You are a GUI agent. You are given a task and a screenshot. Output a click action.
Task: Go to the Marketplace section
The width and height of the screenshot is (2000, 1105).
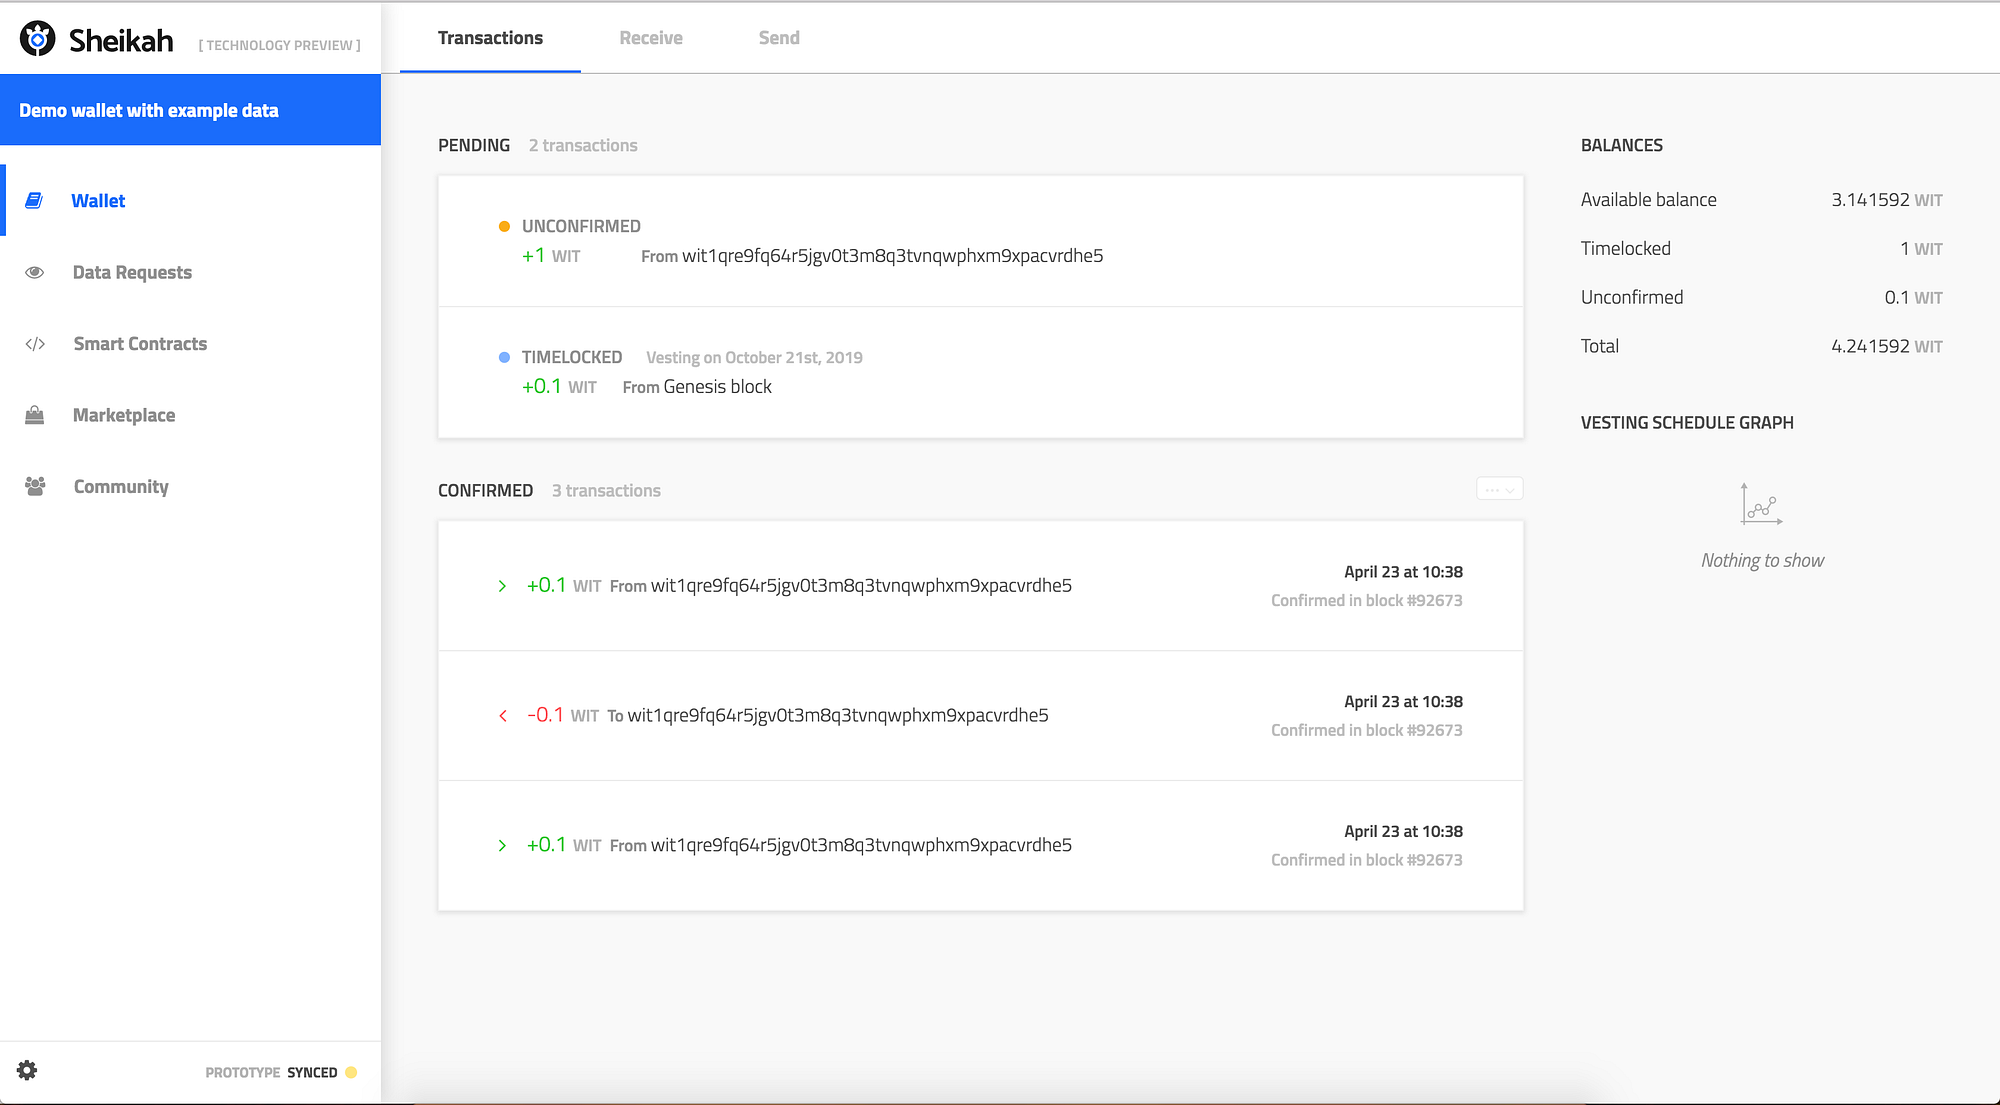124,415
